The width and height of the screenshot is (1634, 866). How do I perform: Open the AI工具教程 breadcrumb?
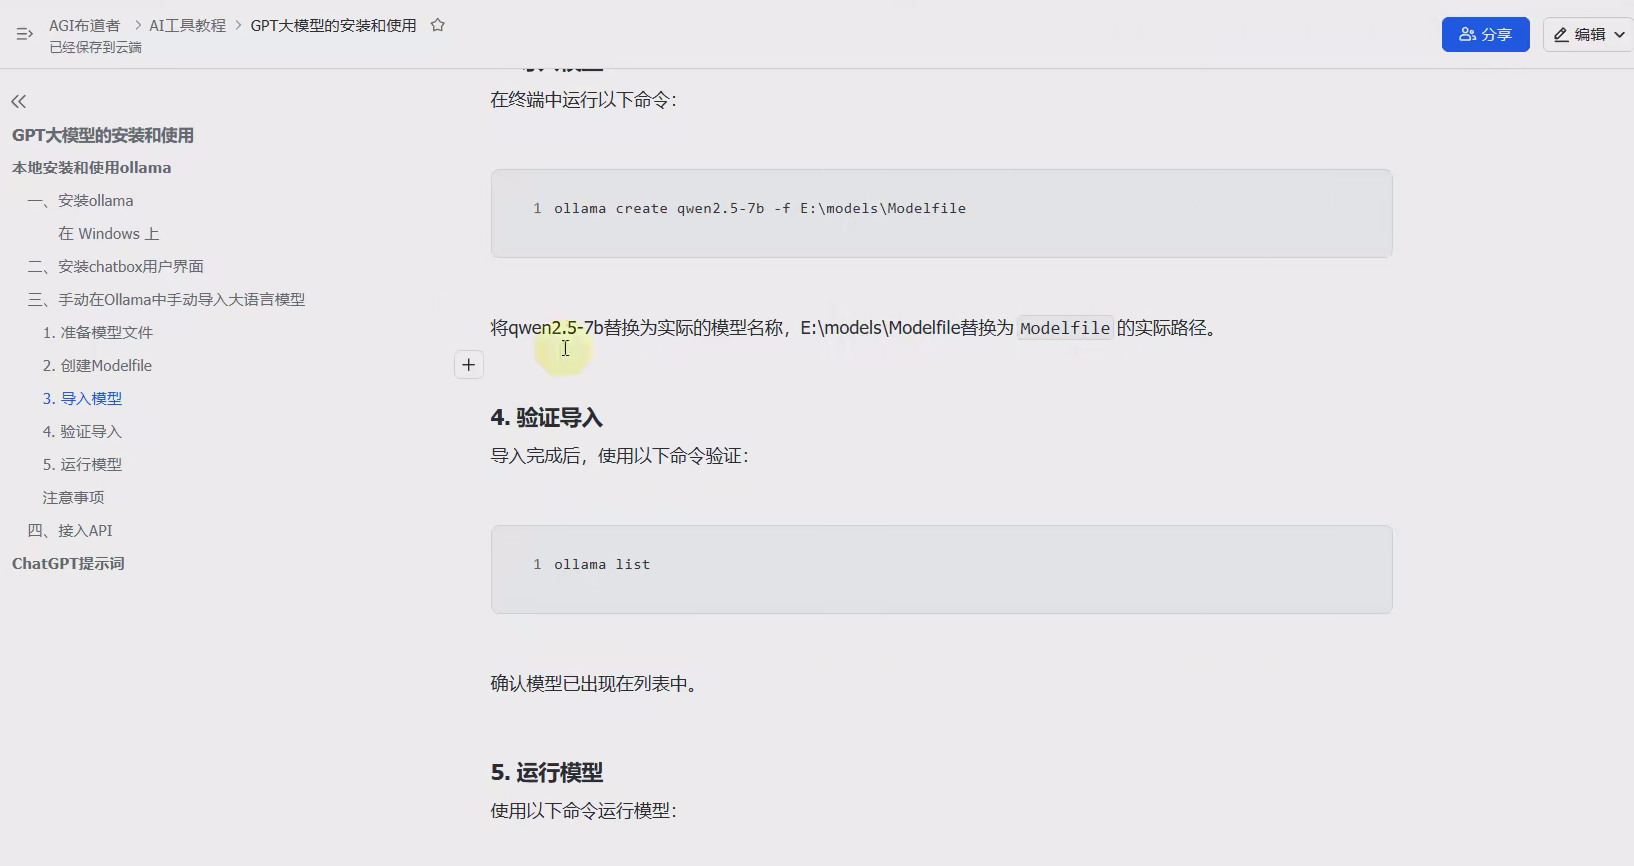coord(187,25)
